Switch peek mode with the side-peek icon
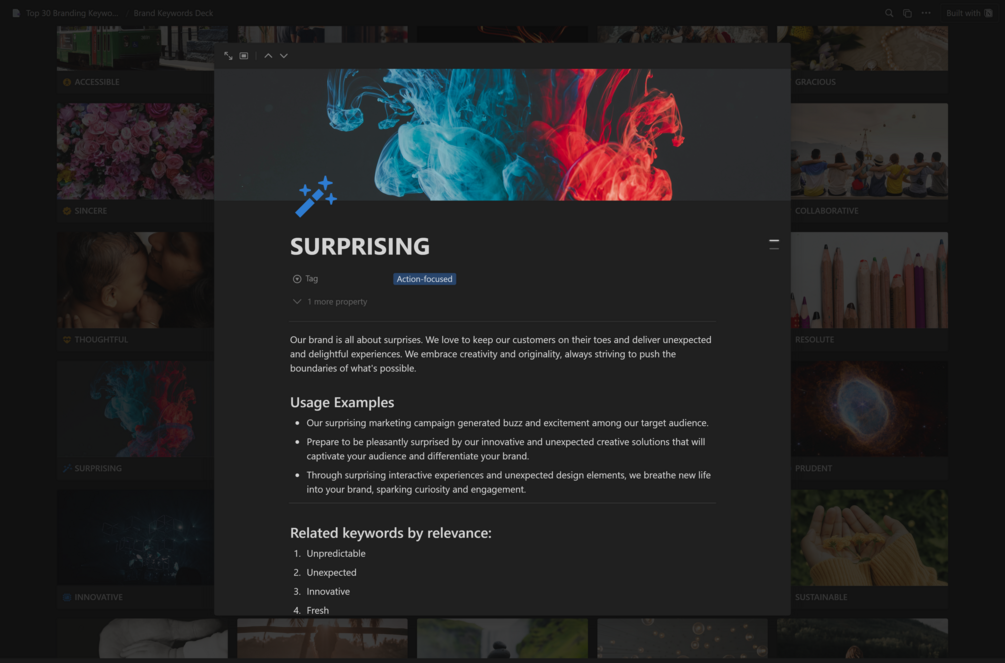1005x663 pixels. coord(244,56)
